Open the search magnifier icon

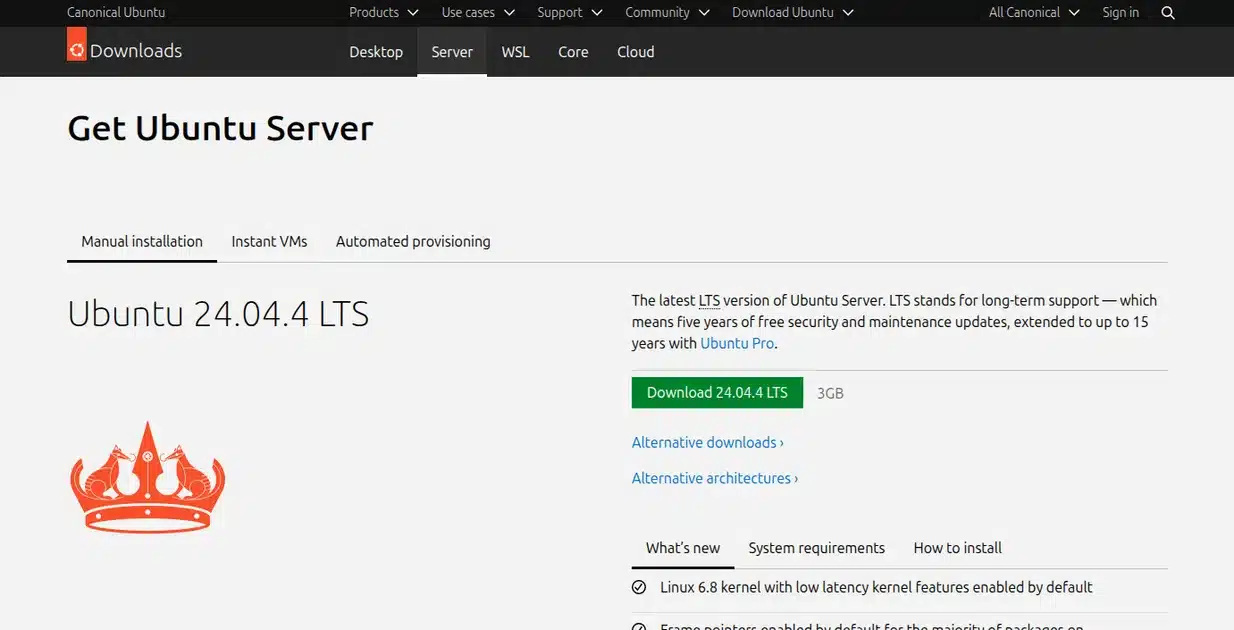pyautogui.click(x=1168, y=13)
